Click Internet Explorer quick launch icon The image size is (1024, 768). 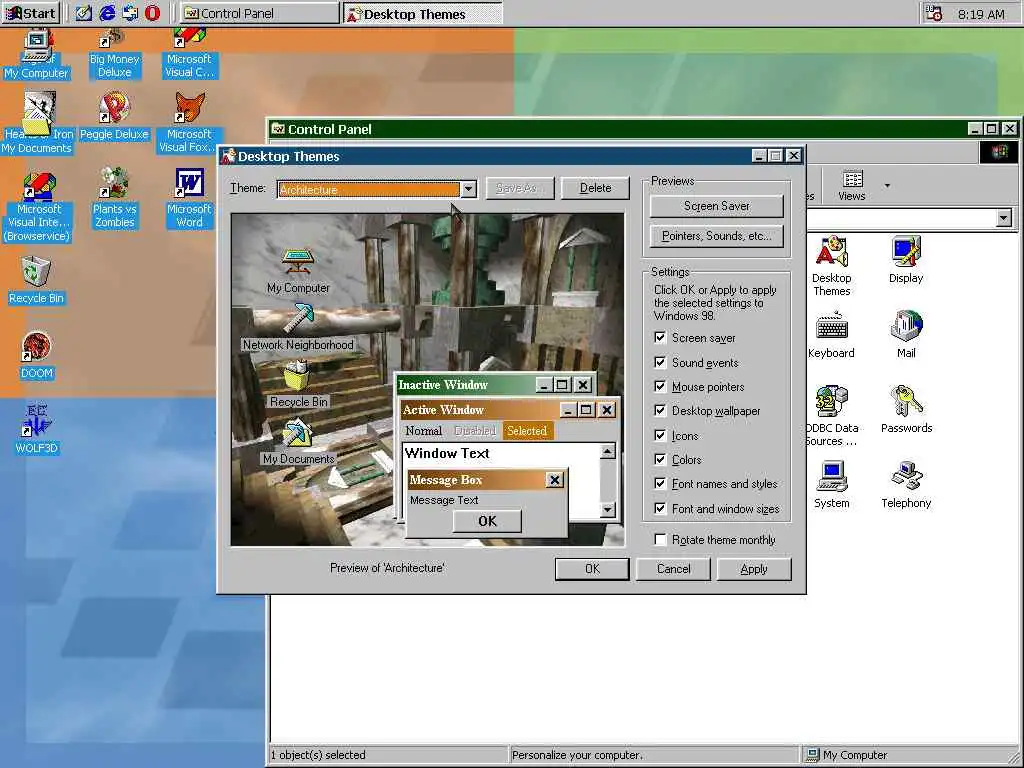pyautogui.click(x=107, y=12)
